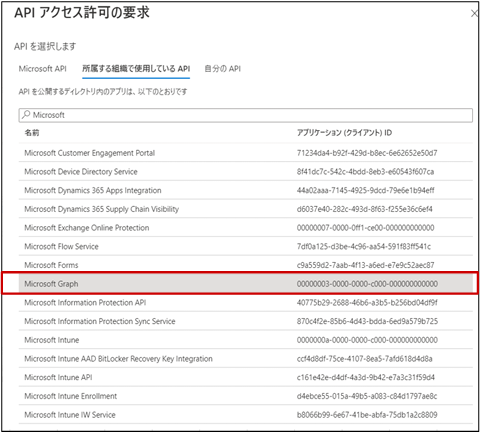Screen dimensions: 480x433
Task: Click ID 8f41dc7c-542c-4bdd-8eb3-e60543f607ca
Action: pyautogui.click(x=366, y=172)
